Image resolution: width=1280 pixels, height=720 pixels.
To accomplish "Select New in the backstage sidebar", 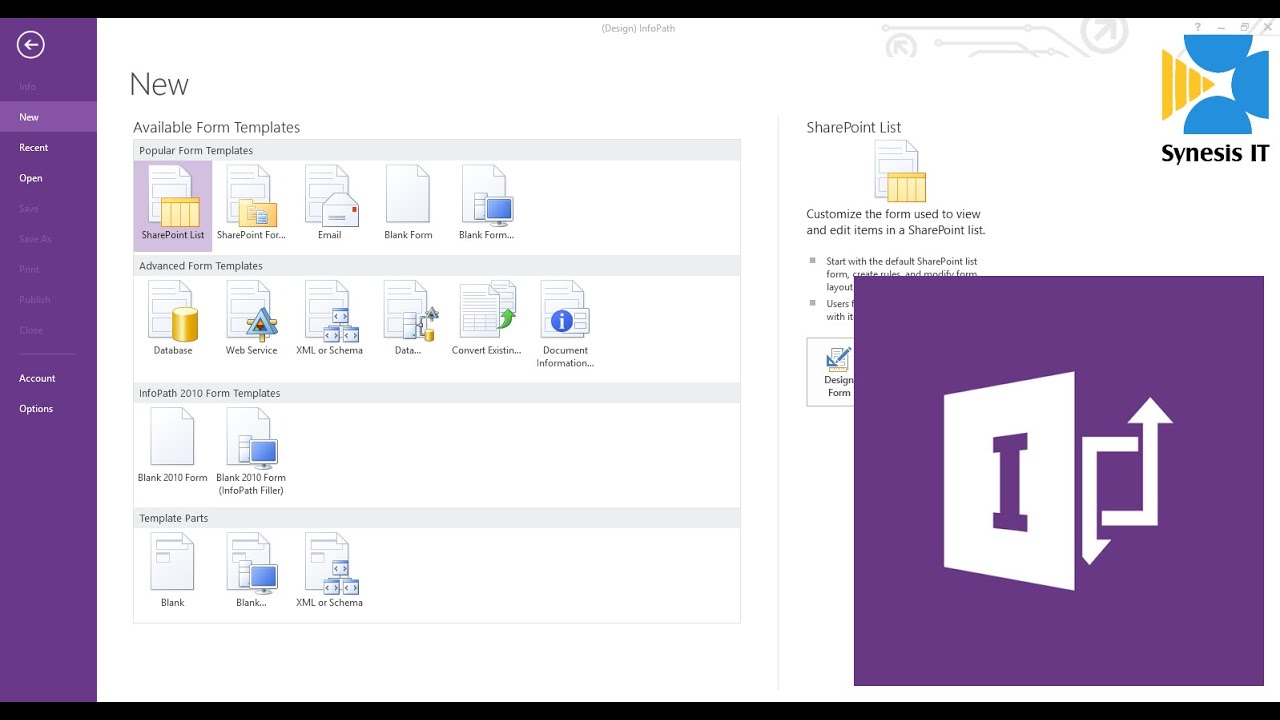I will [x=48, y=117].
